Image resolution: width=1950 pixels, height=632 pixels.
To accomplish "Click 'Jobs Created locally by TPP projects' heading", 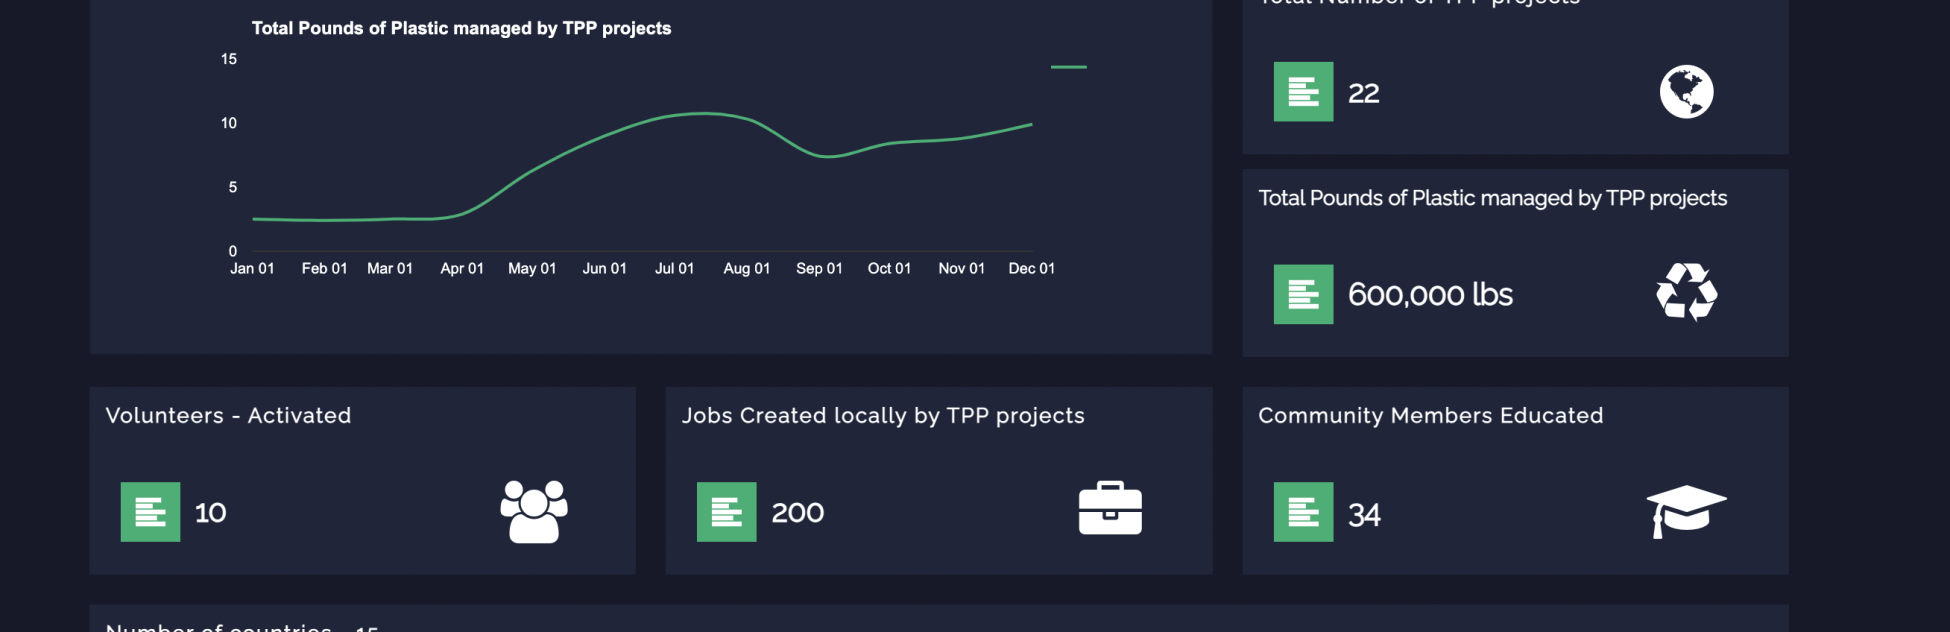I will (883, 416).
